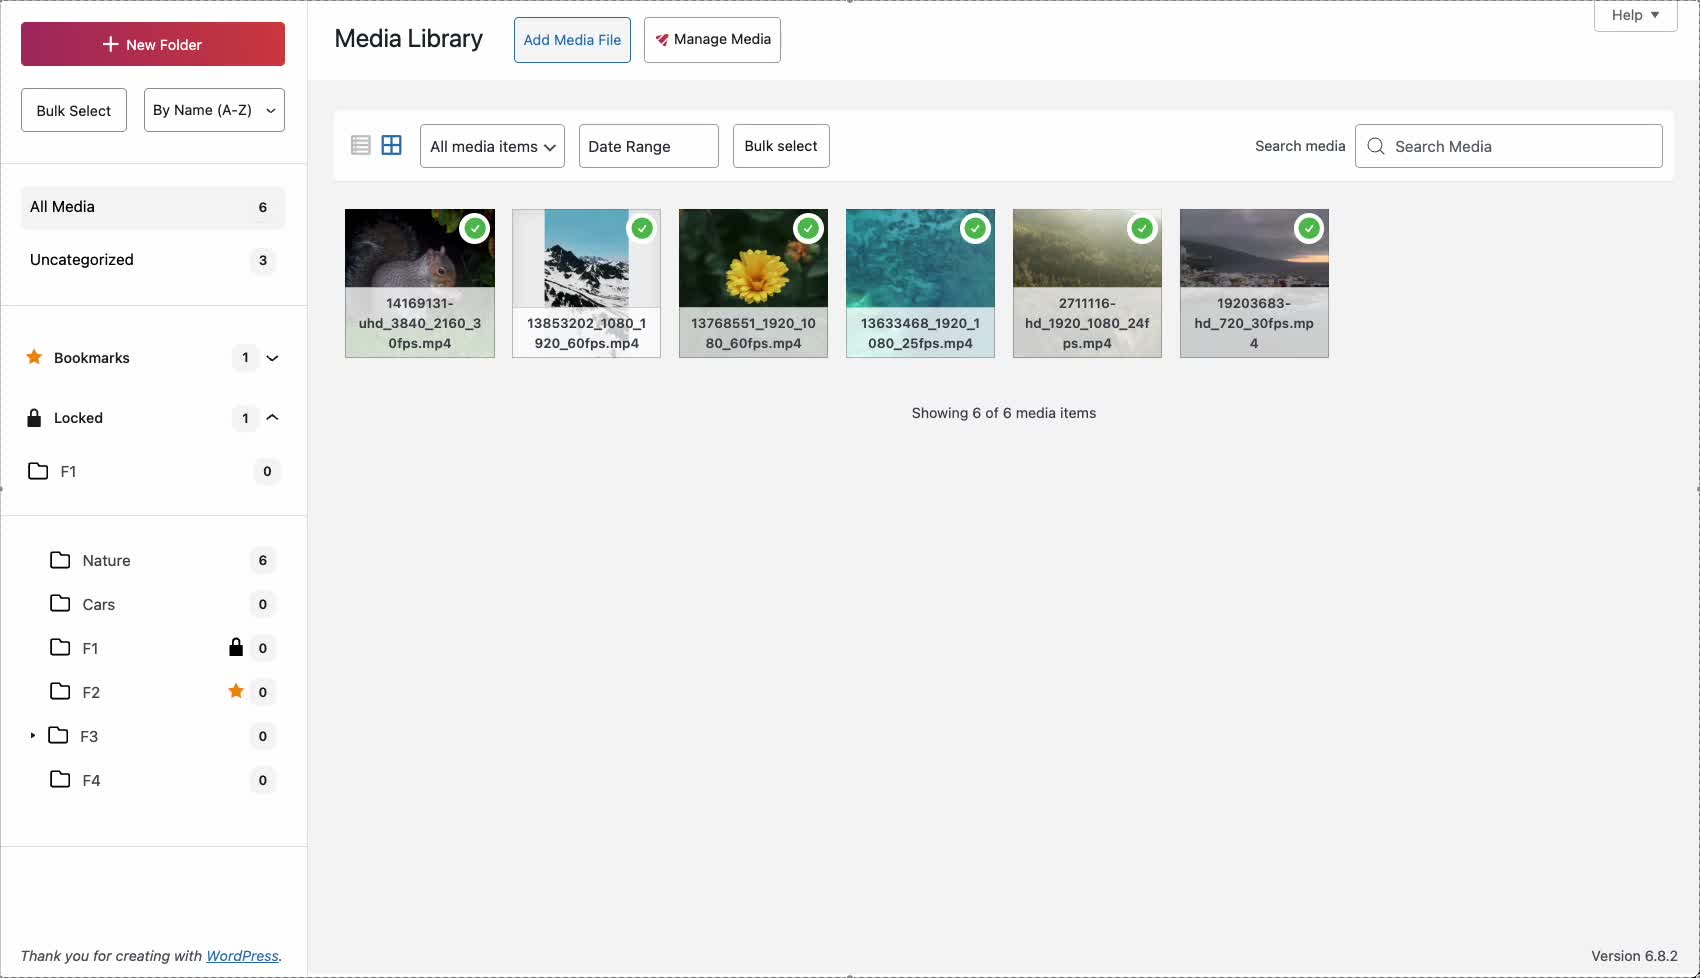Open the By Name (A-Z) sort dropdown

point(213,109)
